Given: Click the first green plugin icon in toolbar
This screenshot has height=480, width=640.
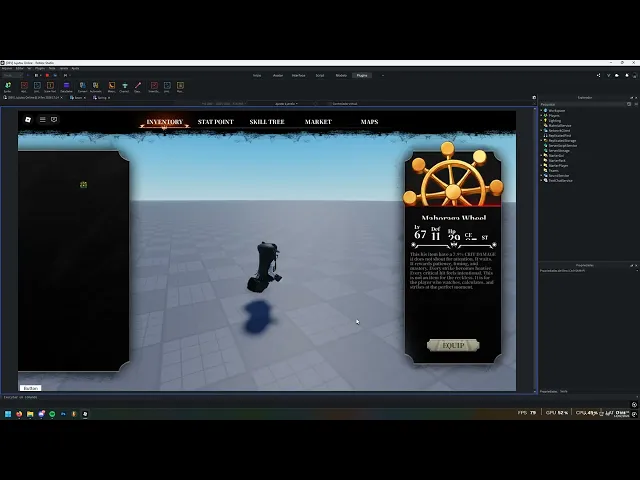Looking at the screenshot, I should tap(8, 85).
